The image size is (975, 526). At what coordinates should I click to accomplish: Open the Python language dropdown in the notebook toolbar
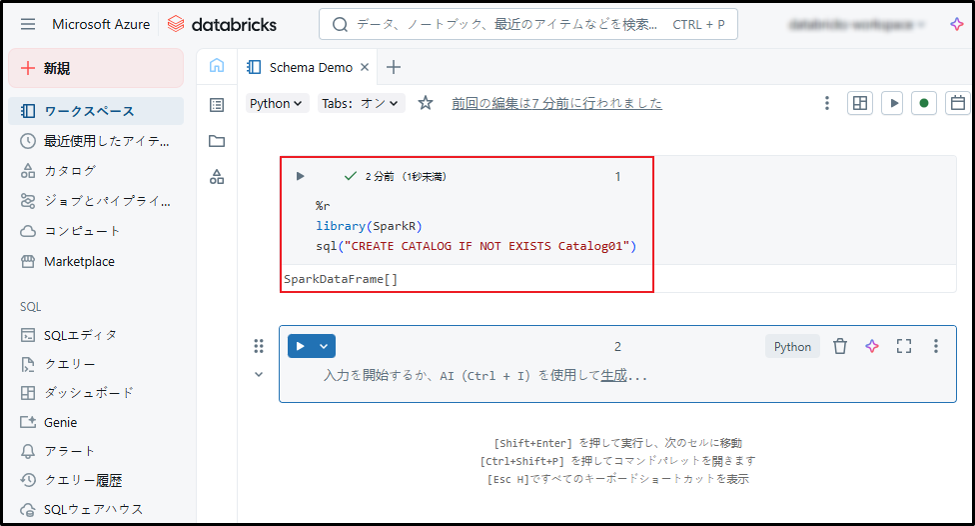tap(277, 103)
